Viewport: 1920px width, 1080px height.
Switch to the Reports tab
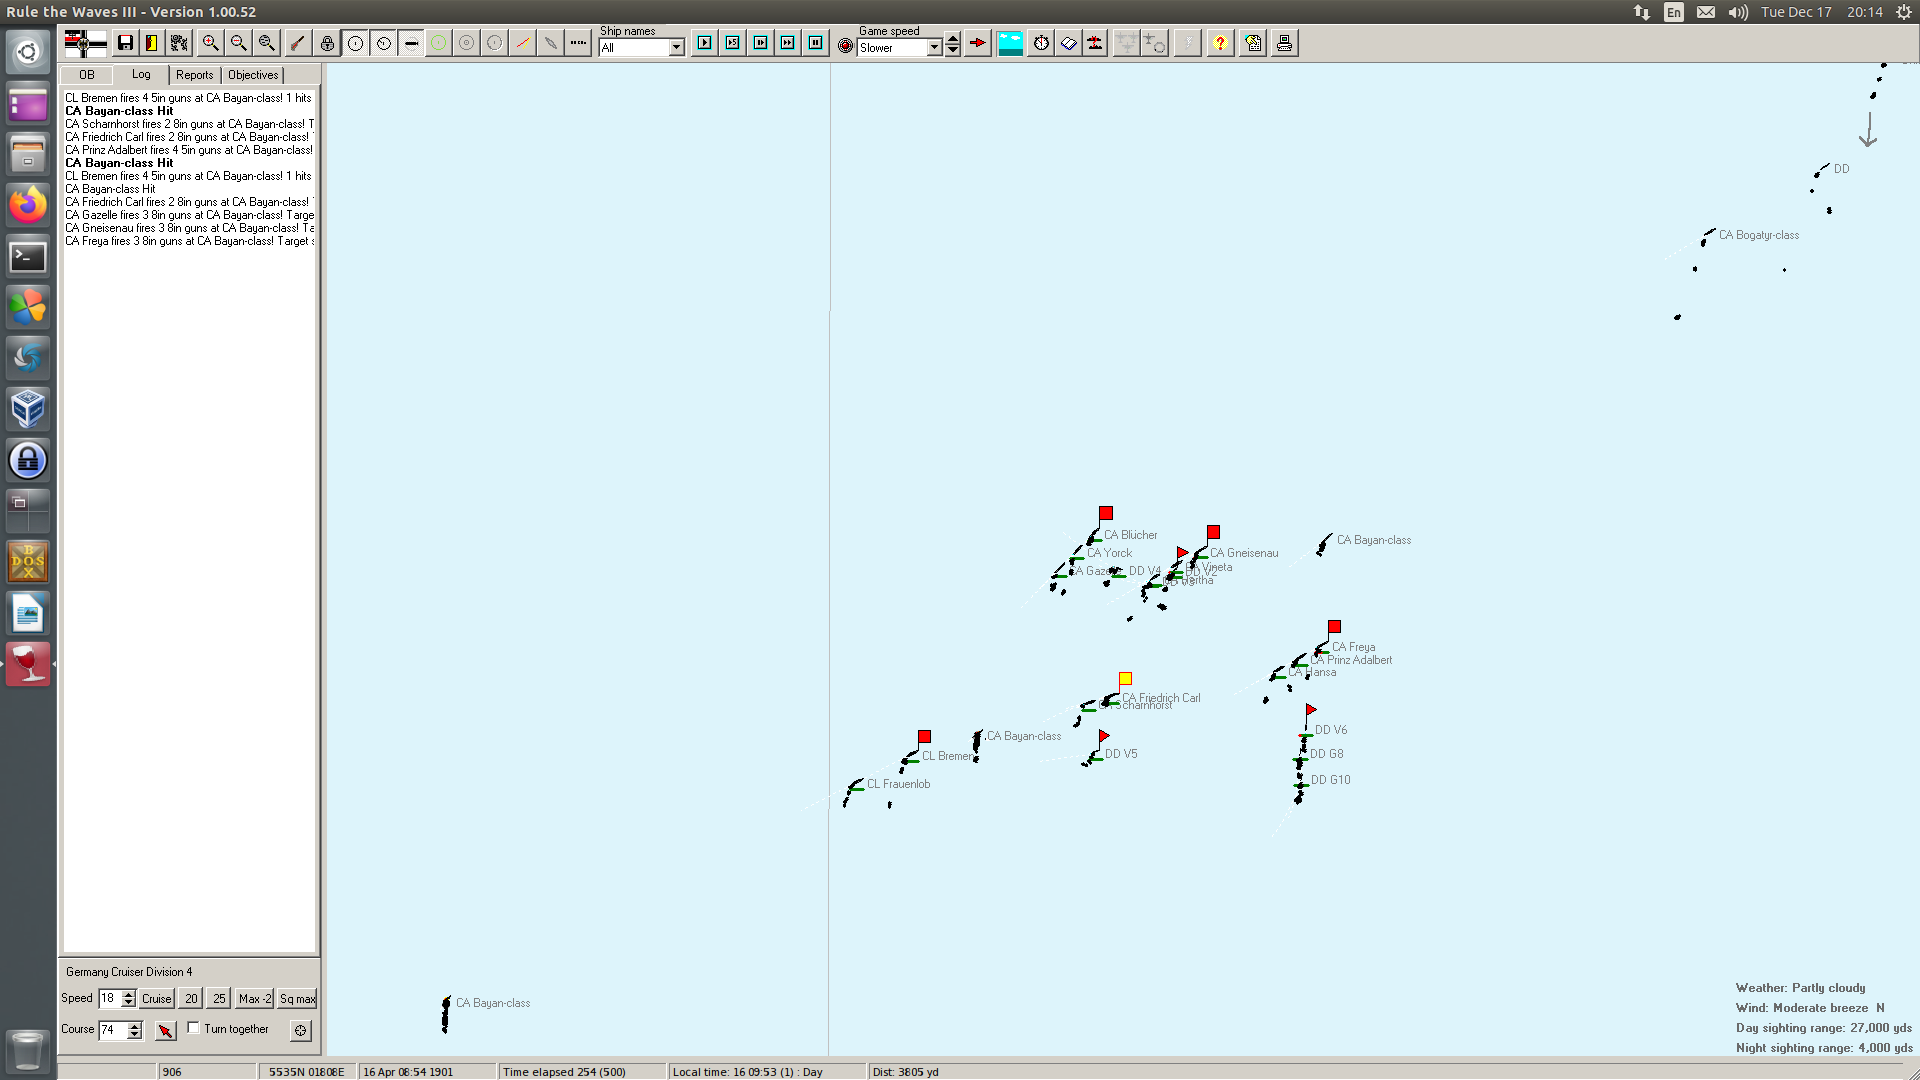(x=194, y=75)
